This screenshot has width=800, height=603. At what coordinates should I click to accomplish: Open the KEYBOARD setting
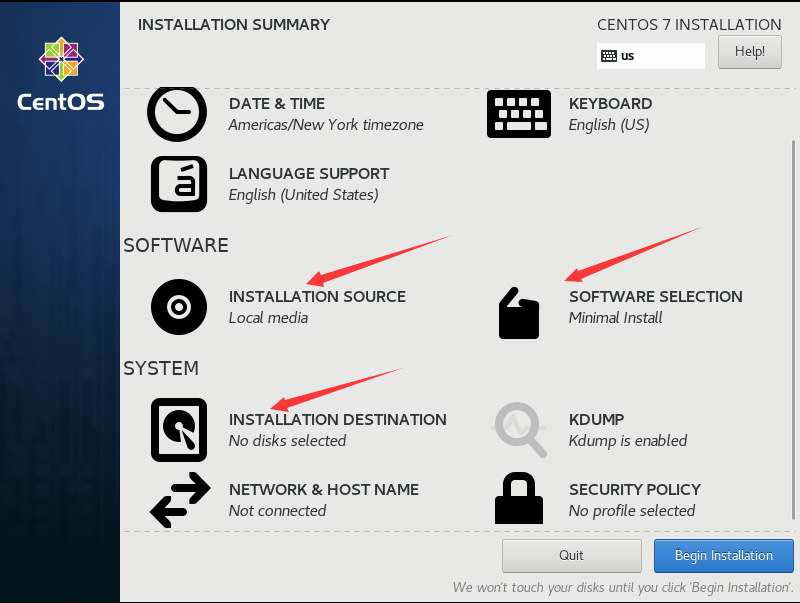[610, 104]
